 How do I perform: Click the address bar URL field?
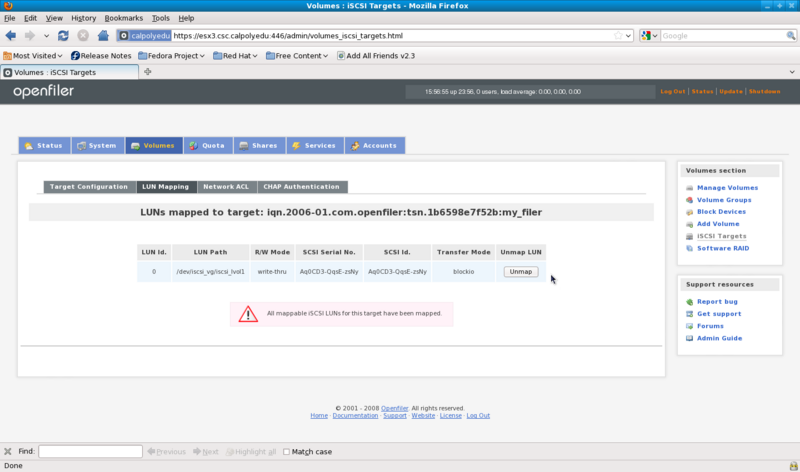point(392,36)
